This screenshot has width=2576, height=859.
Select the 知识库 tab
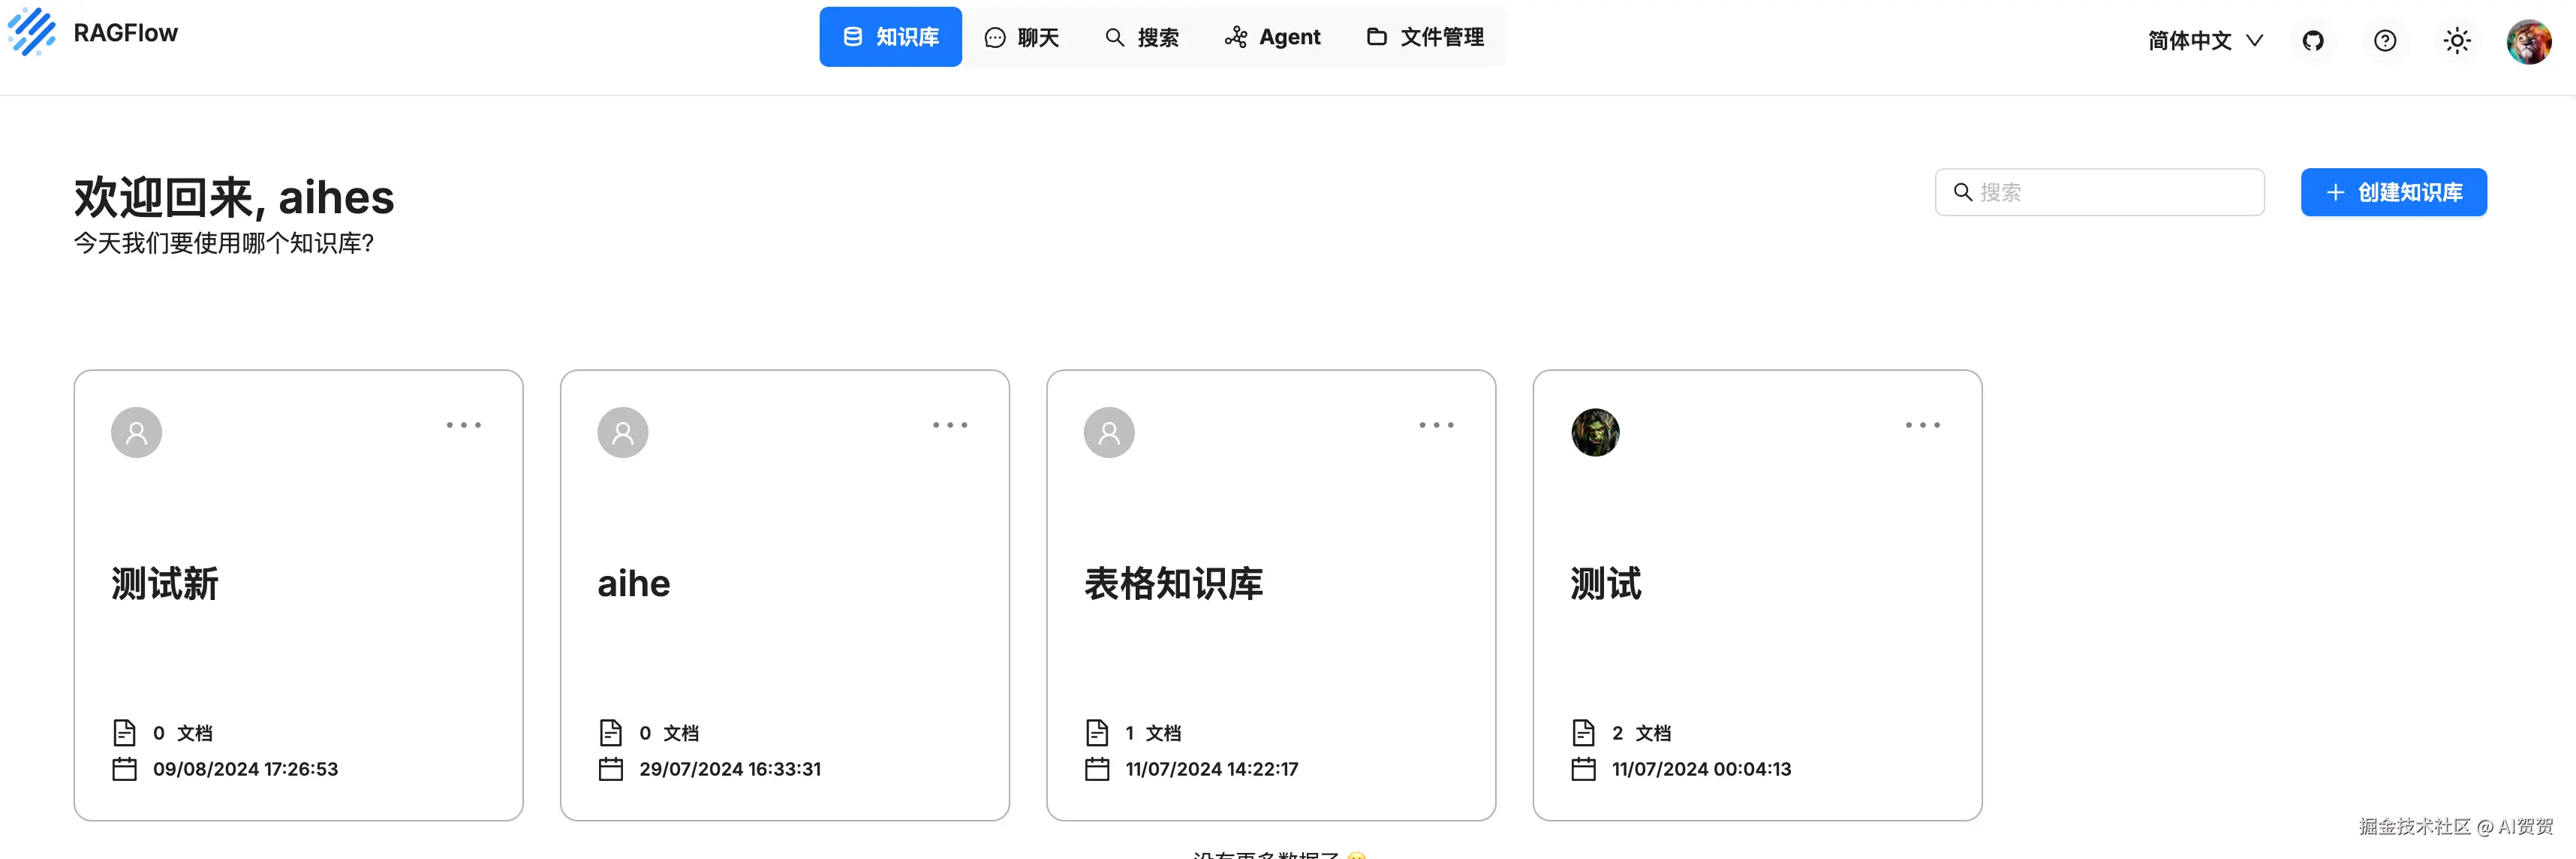(890, 38)
